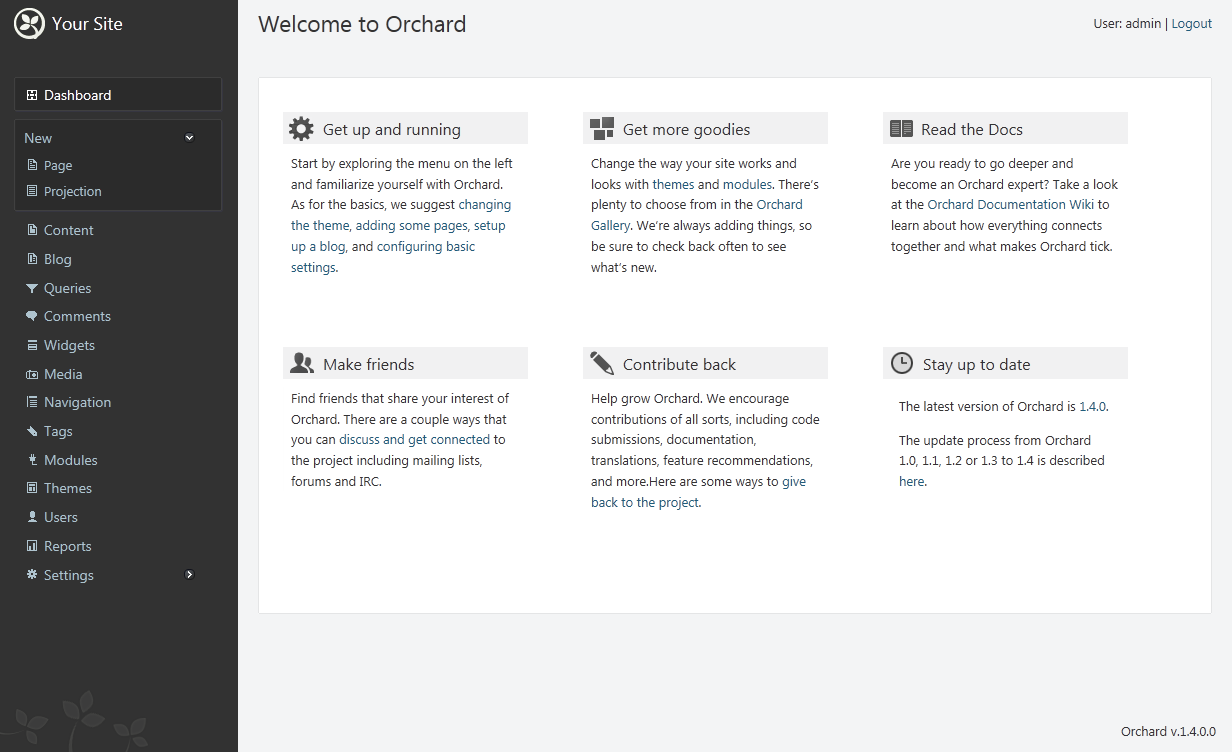The height and width of the screenshot is (752, 1232).
Task: Click the Modules plug icon
Action: pyautogui.click(x=32, y=460)
